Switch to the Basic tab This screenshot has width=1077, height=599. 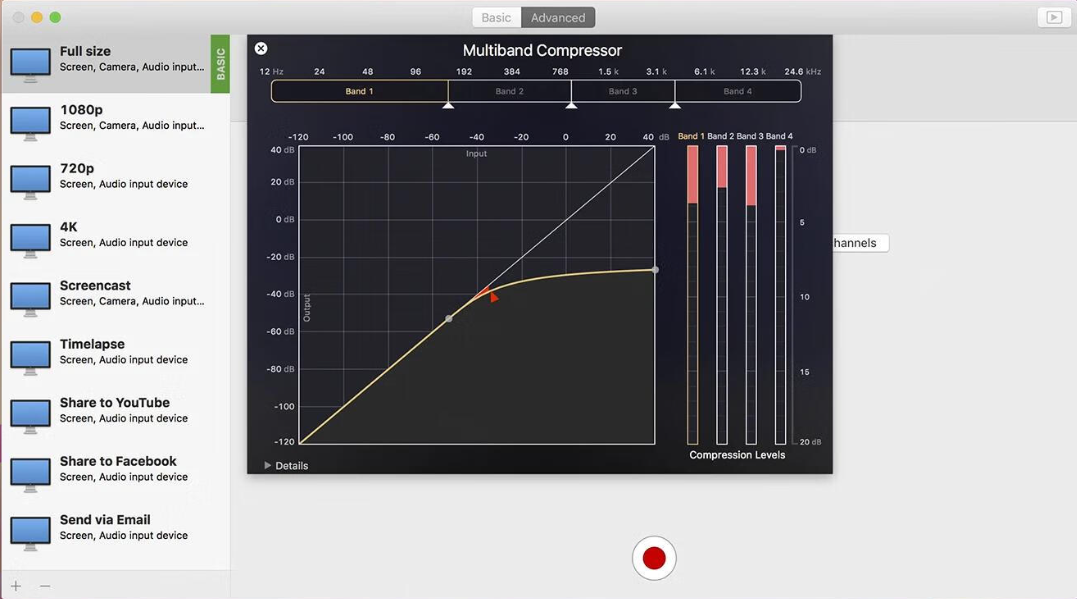tap(496, 18)
